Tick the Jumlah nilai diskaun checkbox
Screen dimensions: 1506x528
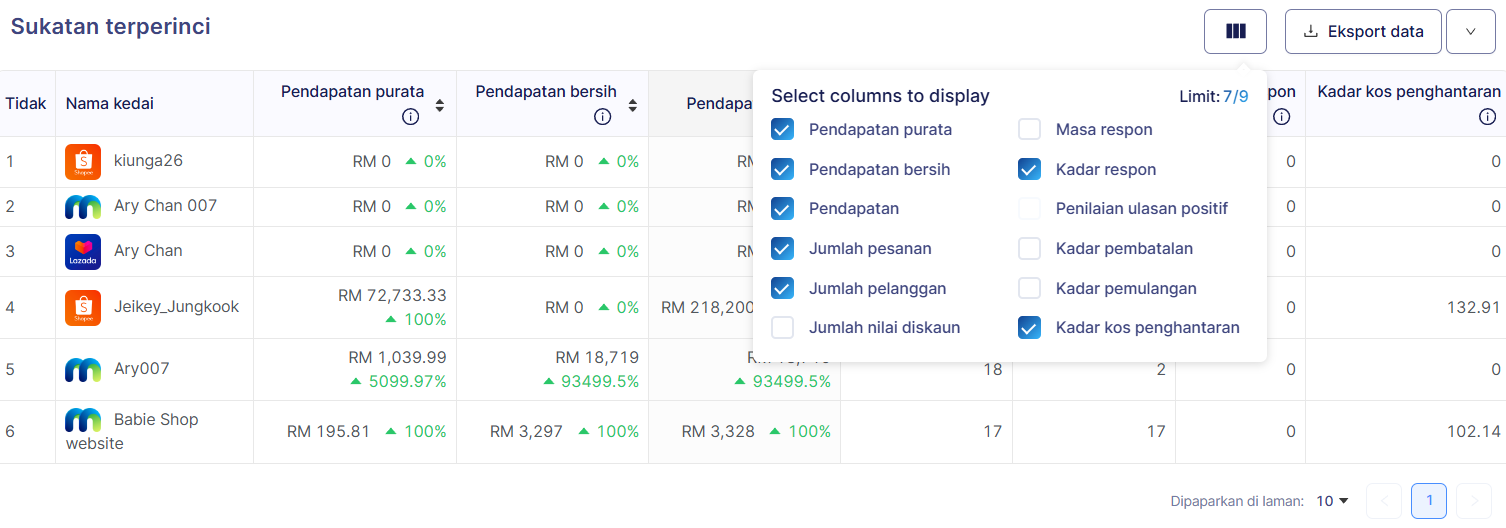(783, 327)
